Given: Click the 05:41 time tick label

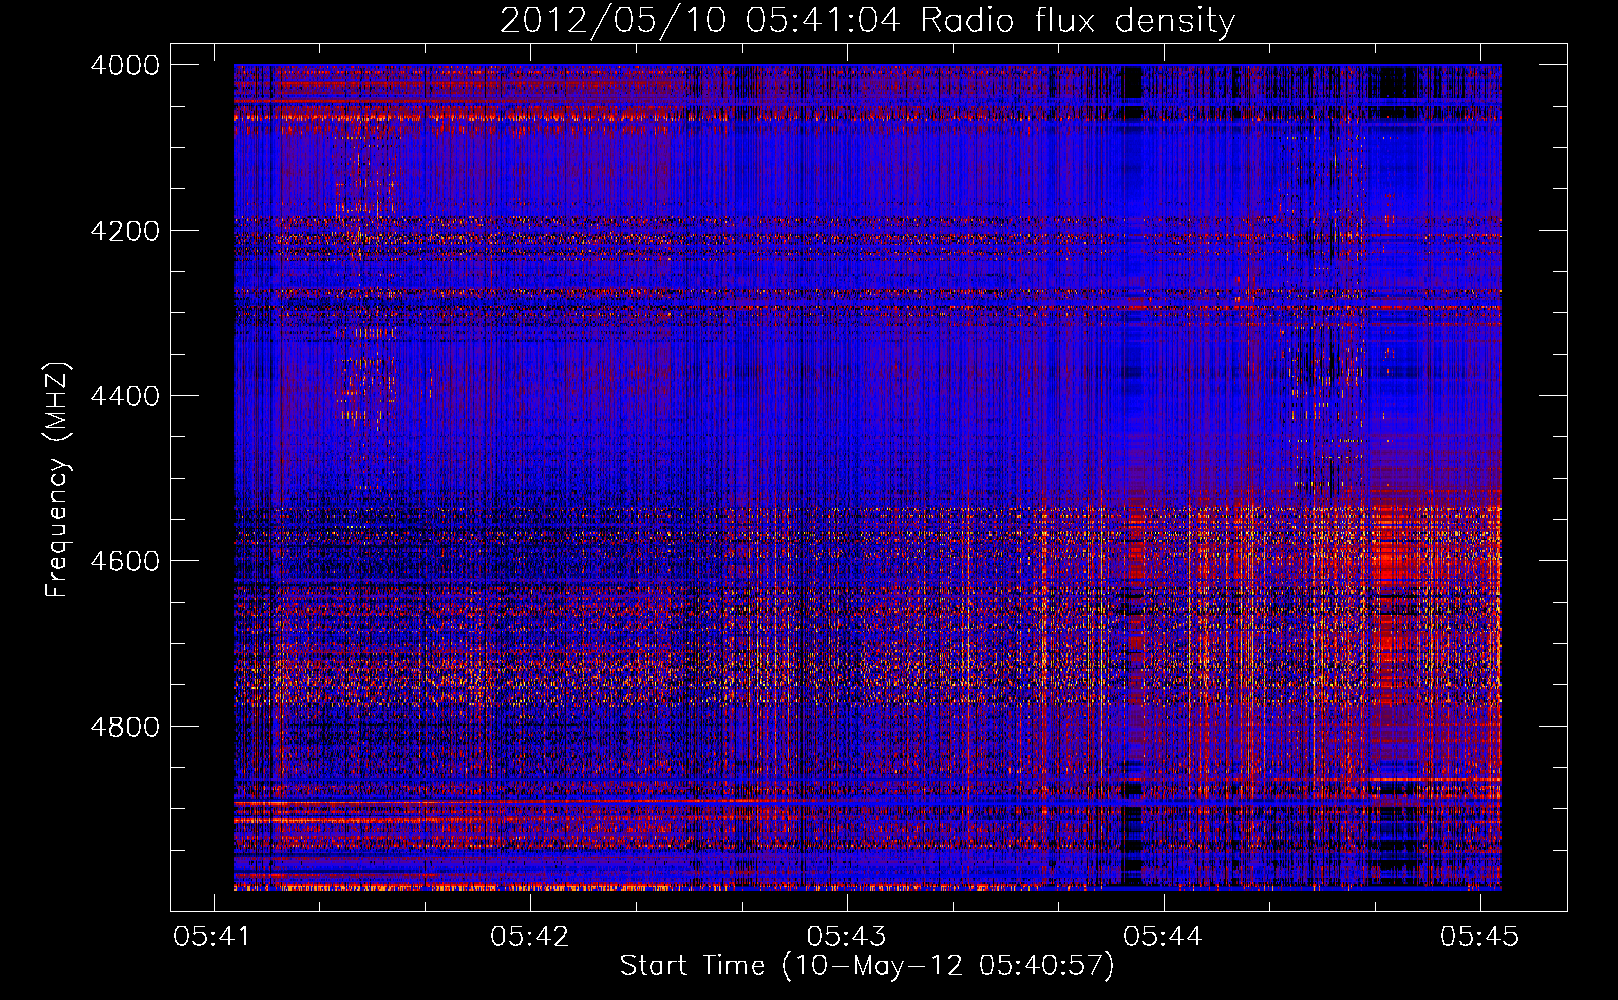Looking at the screenshot, I should click(213, 936).
